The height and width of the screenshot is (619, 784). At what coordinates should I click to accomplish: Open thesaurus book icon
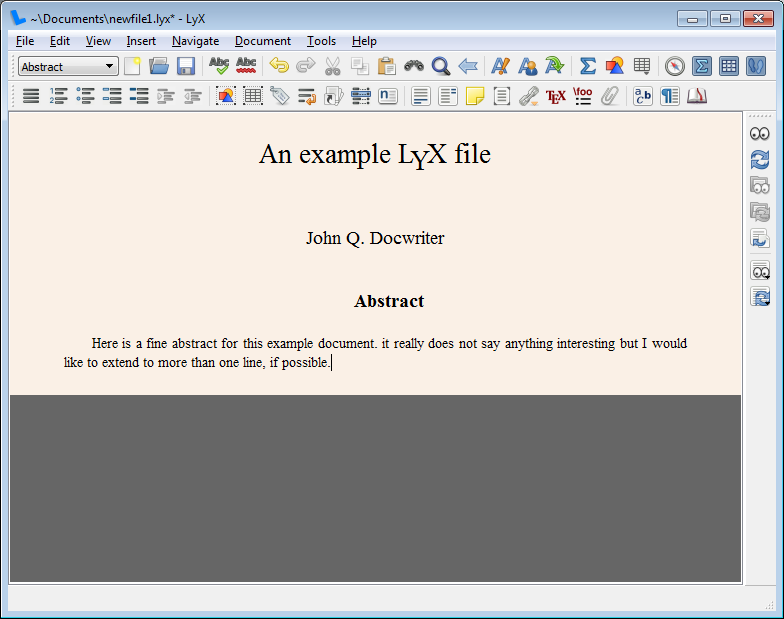click(696, 96)
